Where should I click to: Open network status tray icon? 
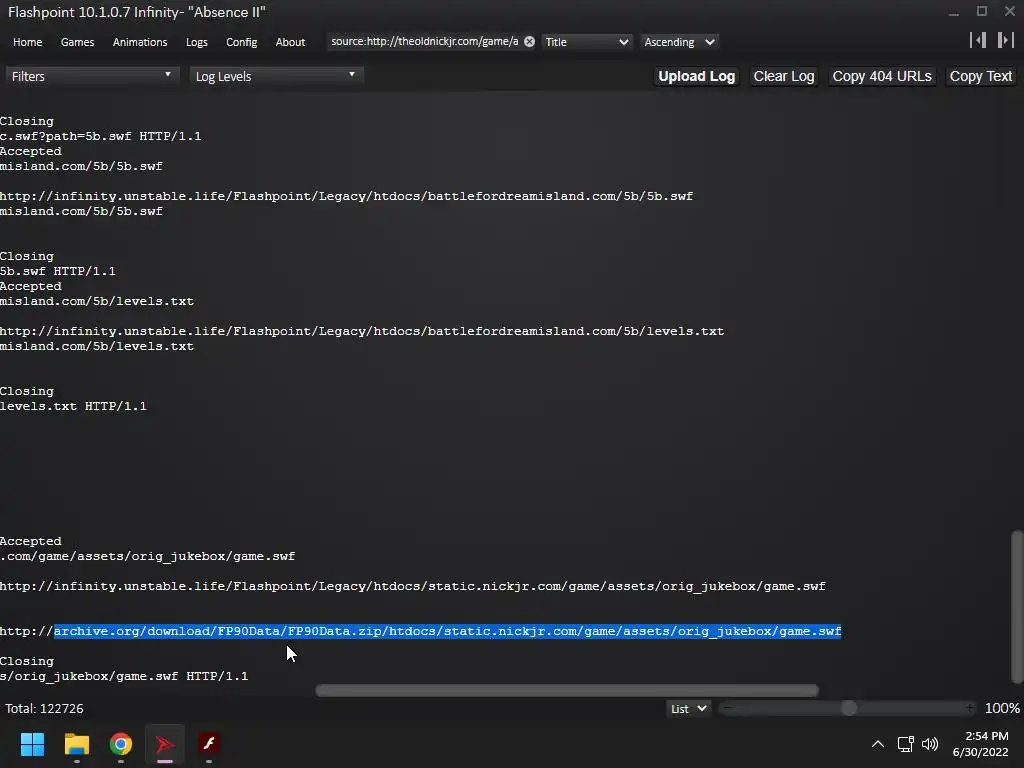point(905,744)
